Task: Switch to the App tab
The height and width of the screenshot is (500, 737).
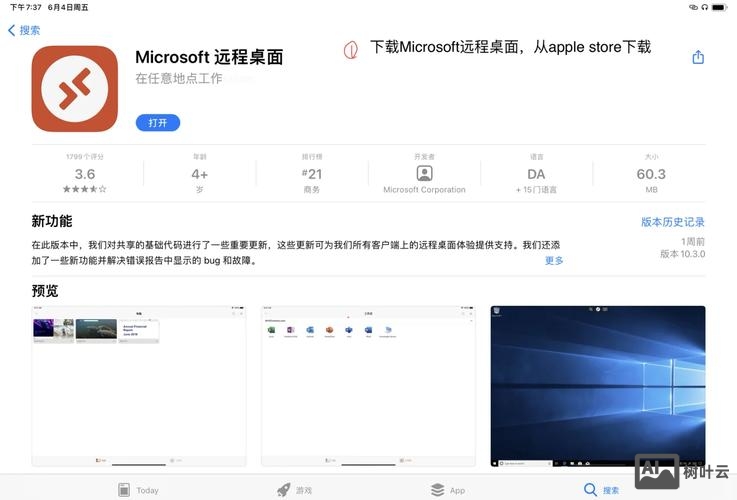Action: 448,490
